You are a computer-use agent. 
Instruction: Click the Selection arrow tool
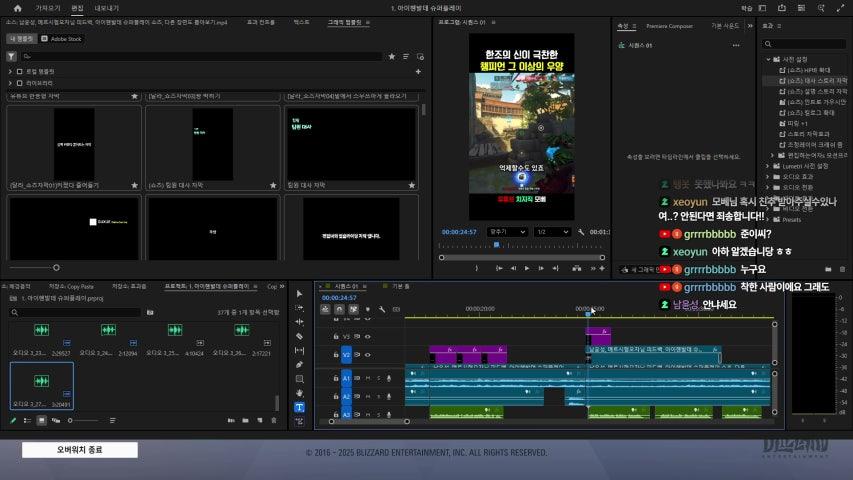299,294
